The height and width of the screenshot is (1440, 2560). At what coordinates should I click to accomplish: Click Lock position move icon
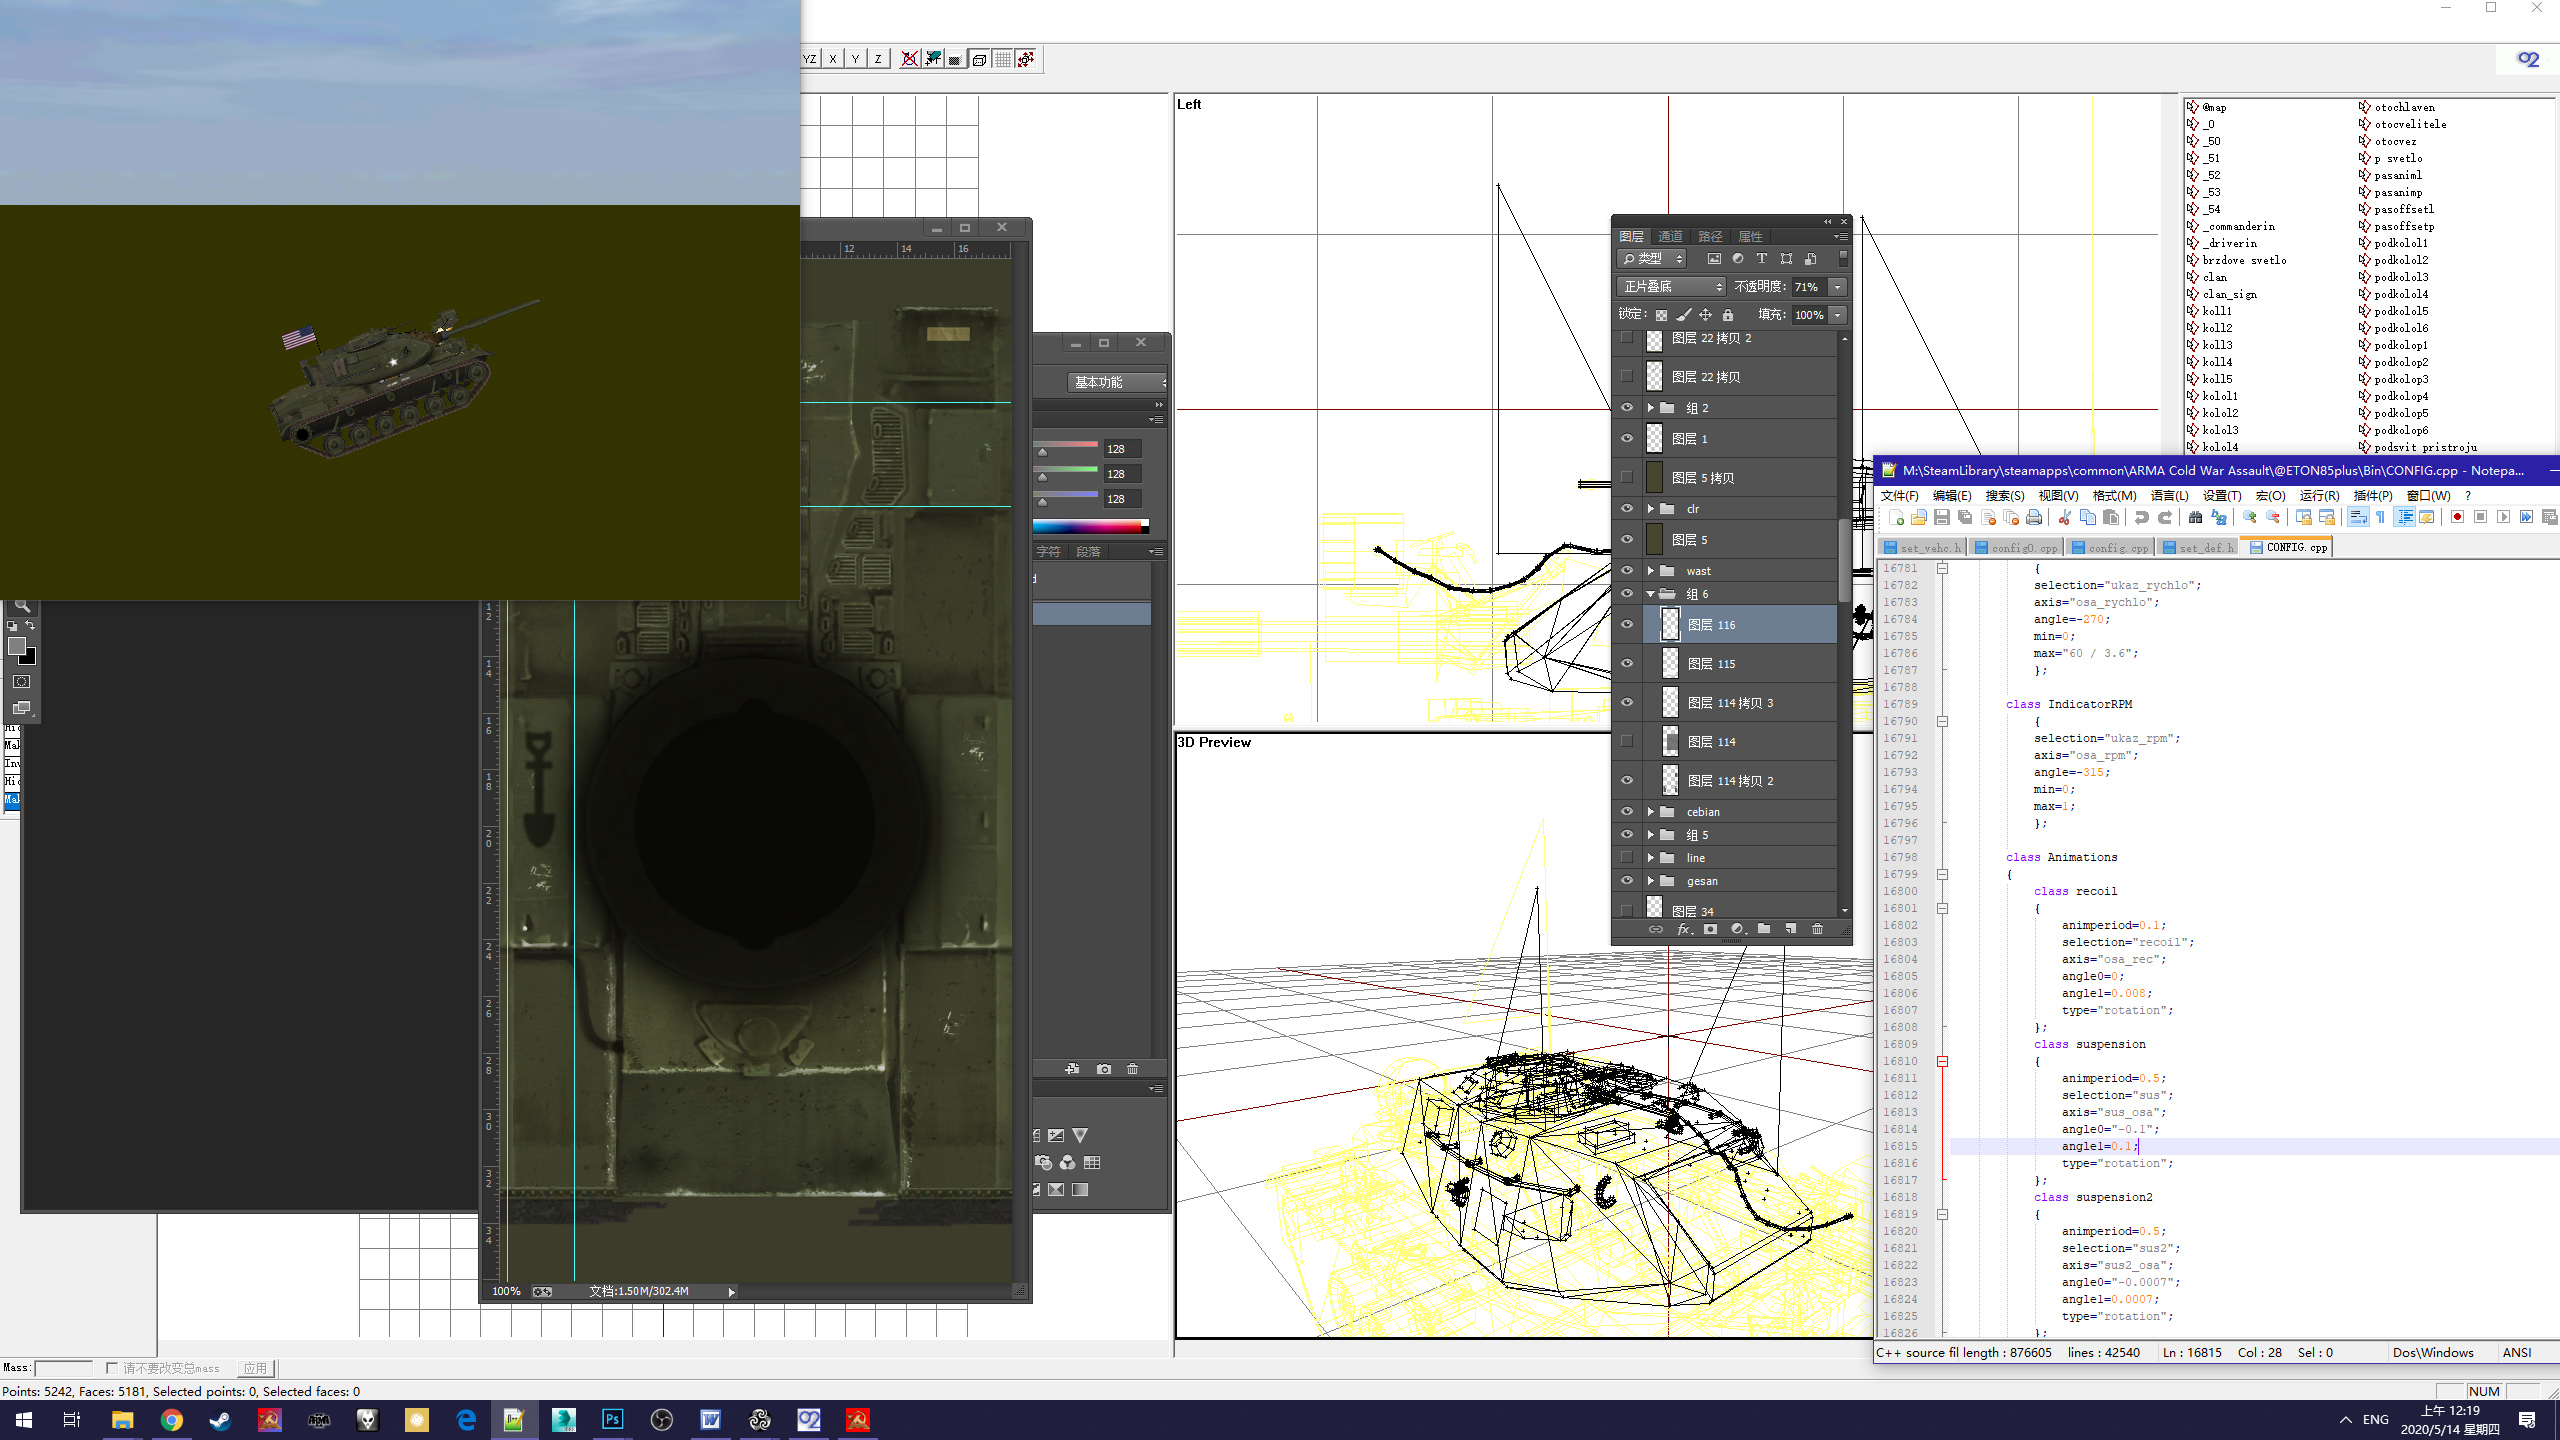1706,315
